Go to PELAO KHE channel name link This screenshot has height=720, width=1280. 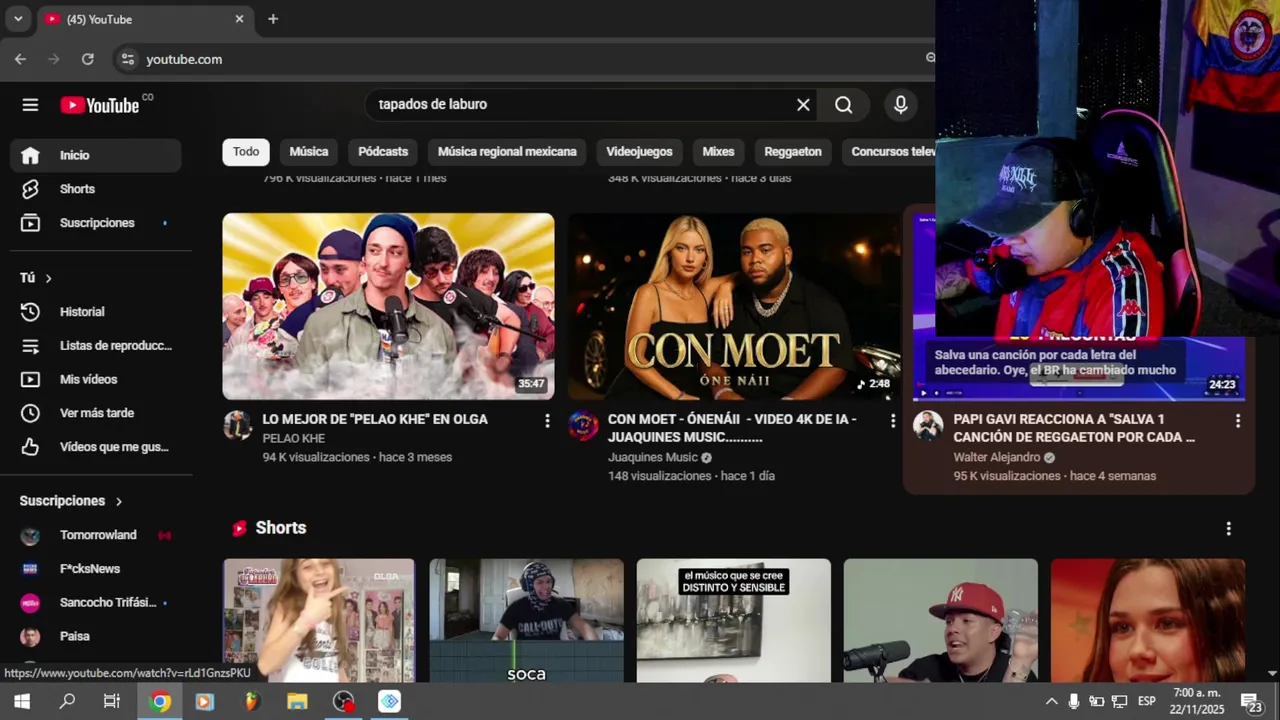point(294,439)
